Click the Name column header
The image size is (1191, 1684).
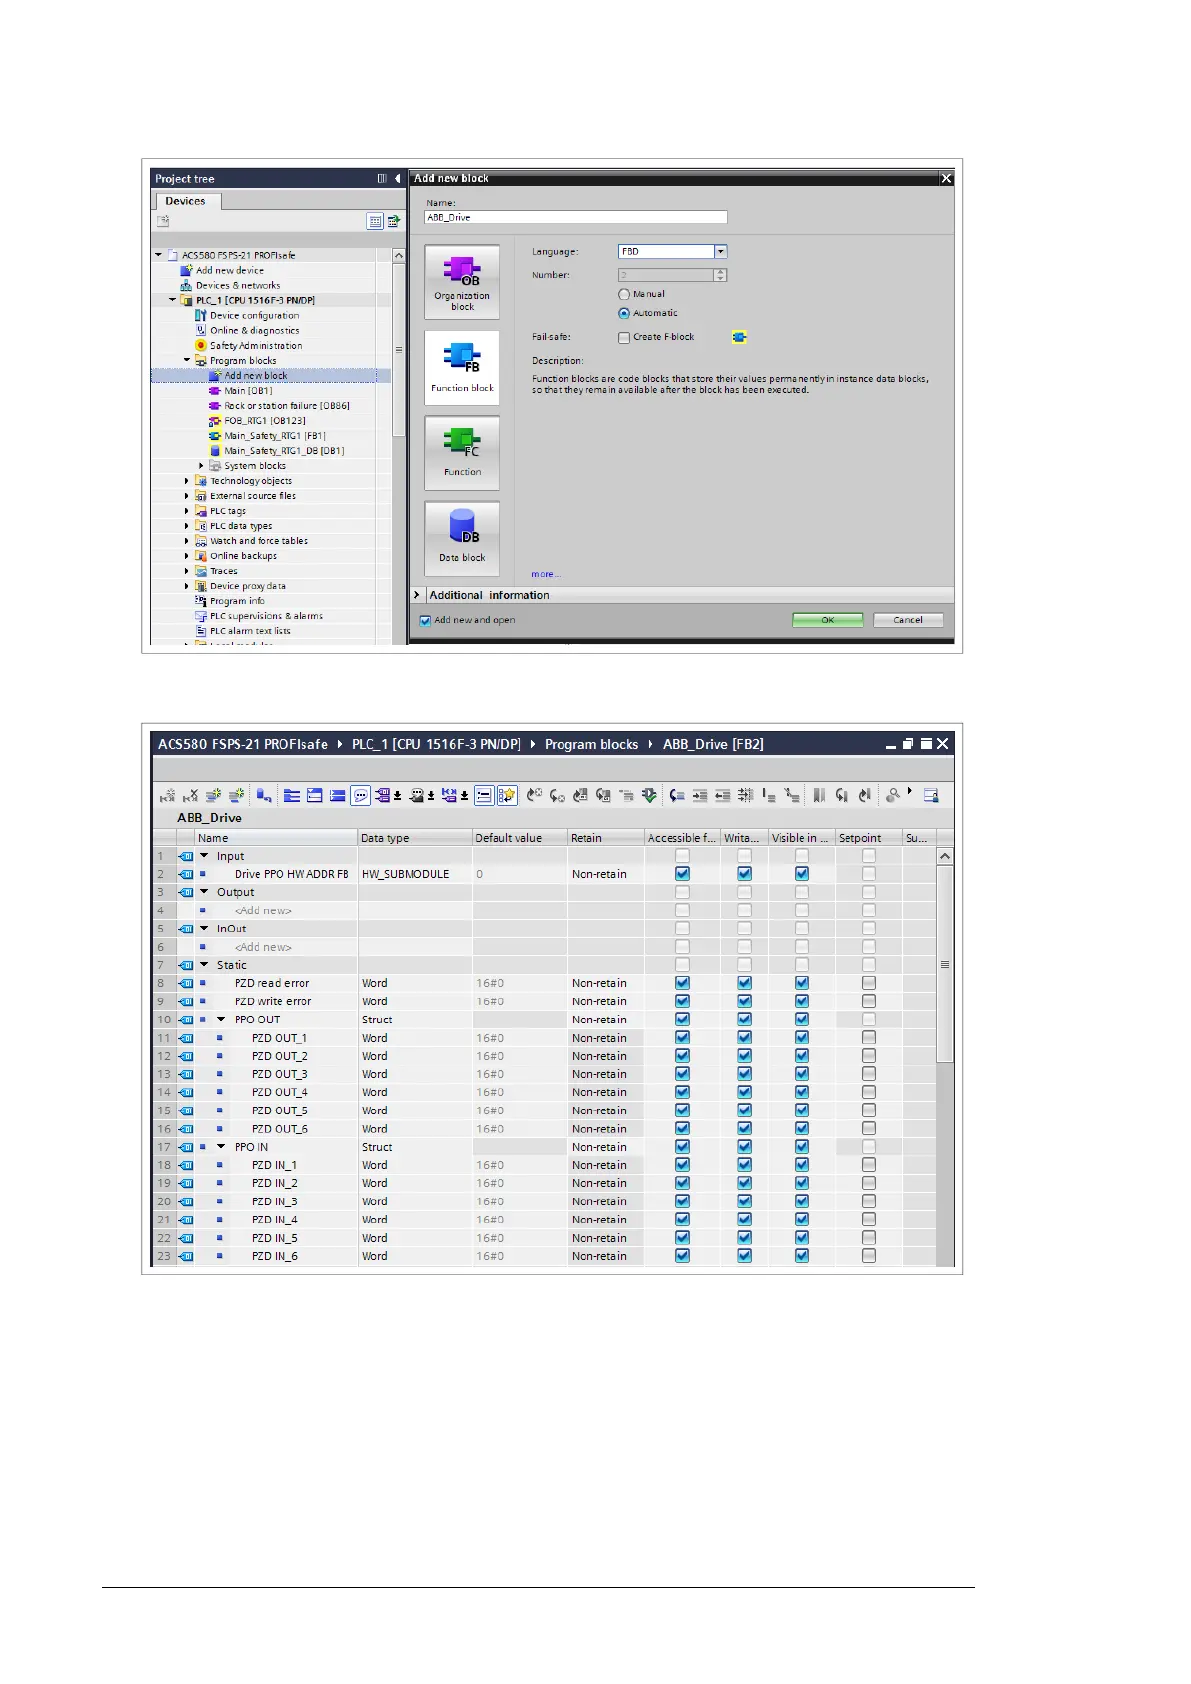[x=276, y=838]
